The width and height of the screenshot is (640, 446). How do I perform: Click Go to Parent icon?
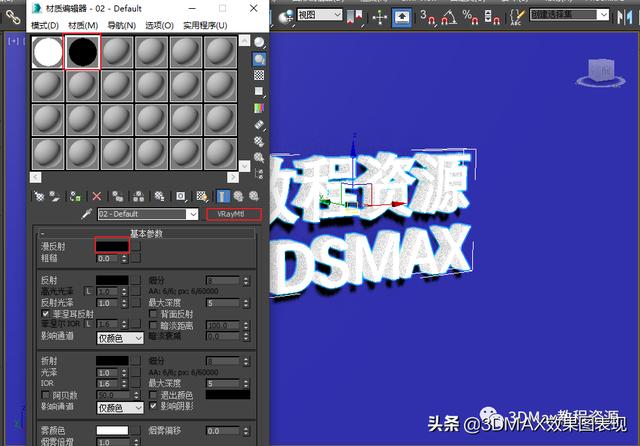[x=238, y=197]
